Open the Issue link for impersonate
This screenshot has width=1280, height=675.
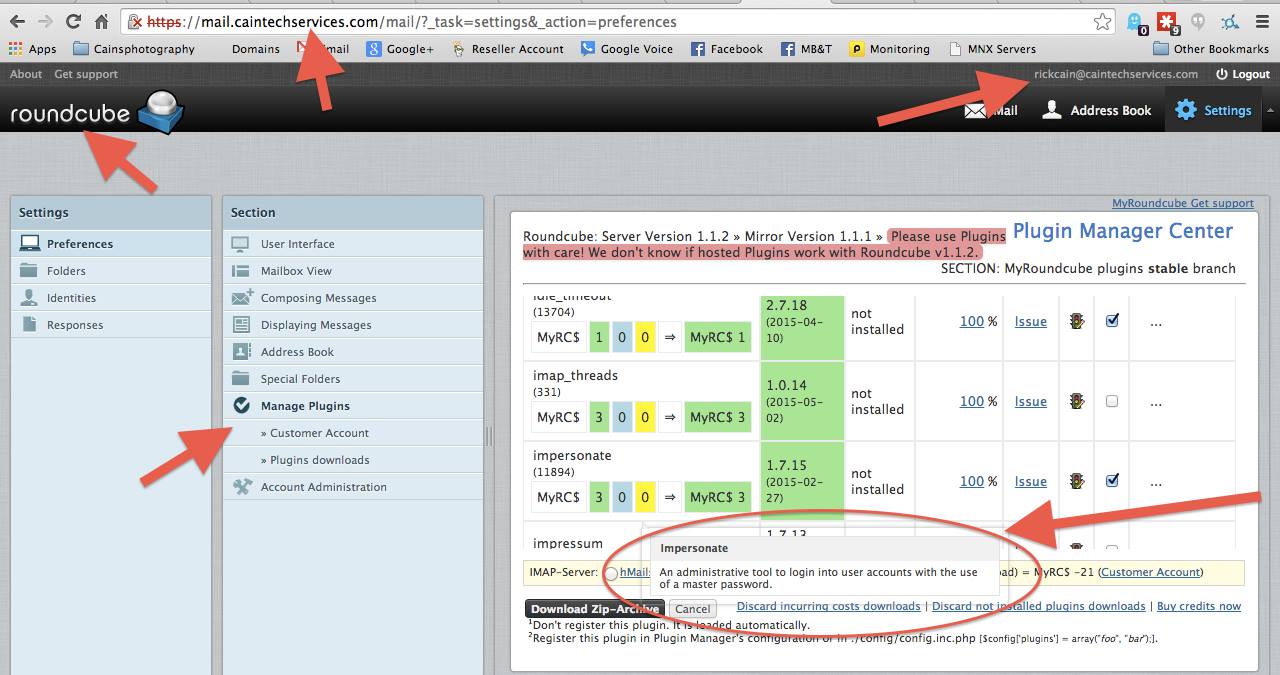1031,481
